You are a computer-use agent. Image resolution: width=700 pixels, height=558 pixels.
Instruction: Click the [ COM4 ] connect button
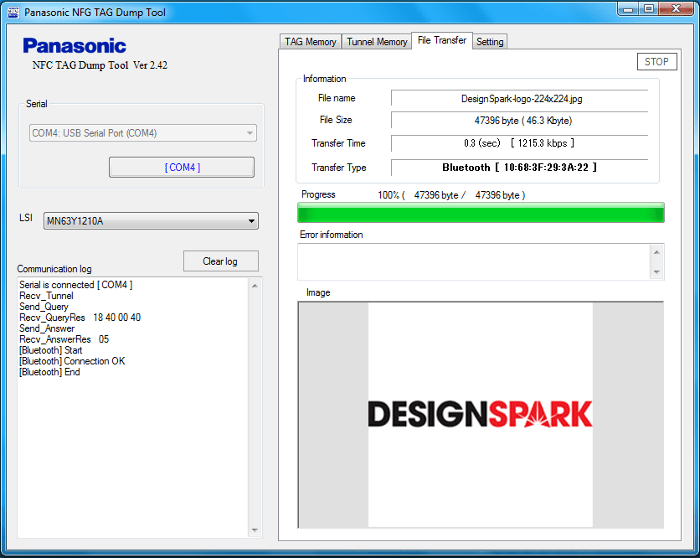point(182,167)
